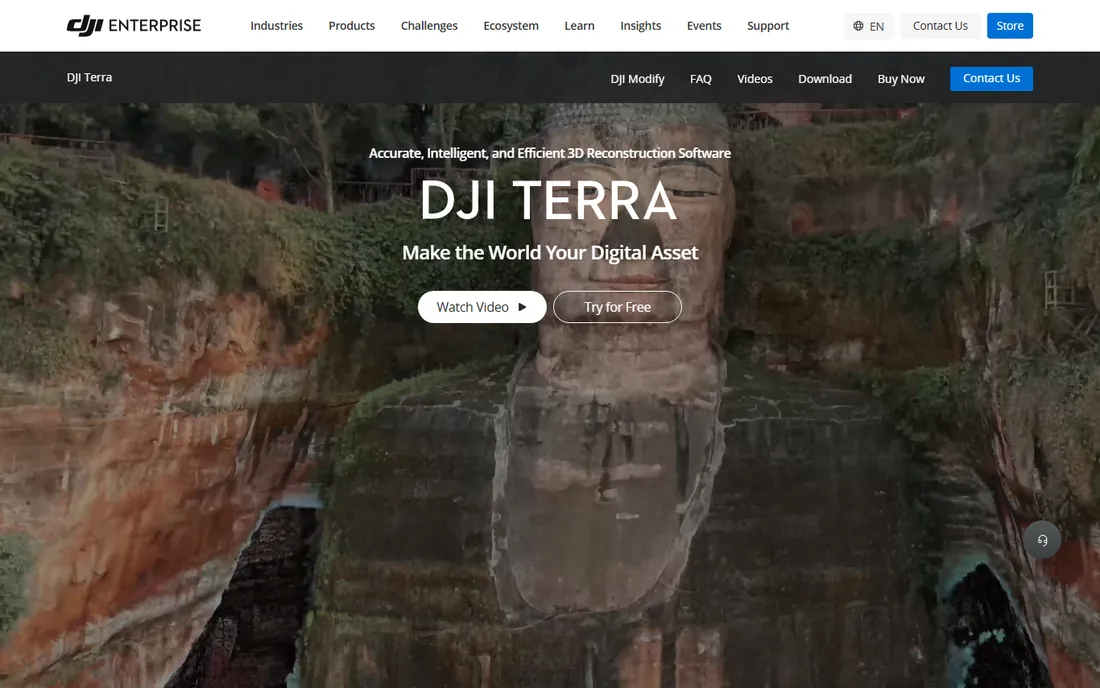This screenshot has height=688, width=1100.
Task: Click the DJI Terra sub-navigation title
Action: point(89,77)
